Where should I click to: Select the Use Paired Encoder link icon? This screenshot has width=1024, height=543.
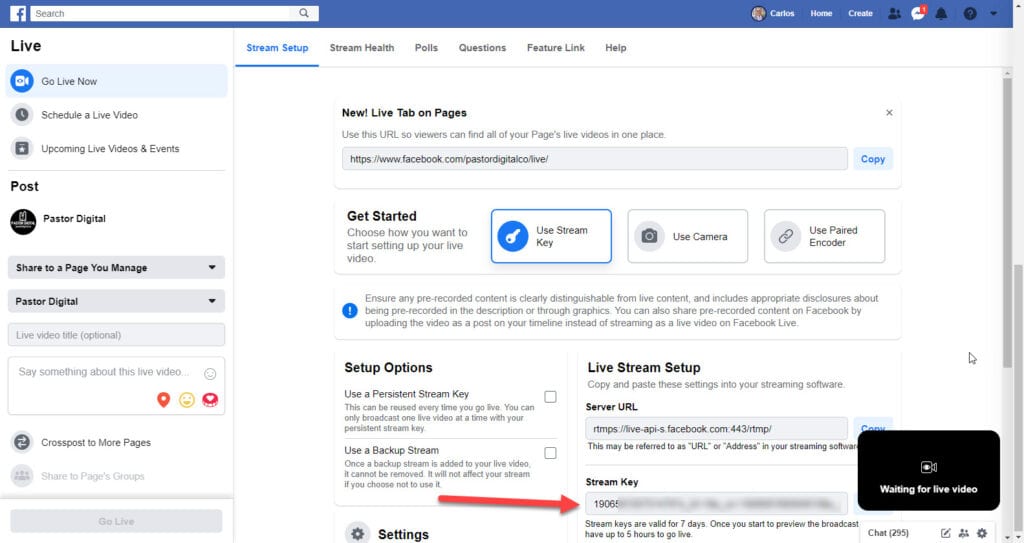click(x=786, y=236)
